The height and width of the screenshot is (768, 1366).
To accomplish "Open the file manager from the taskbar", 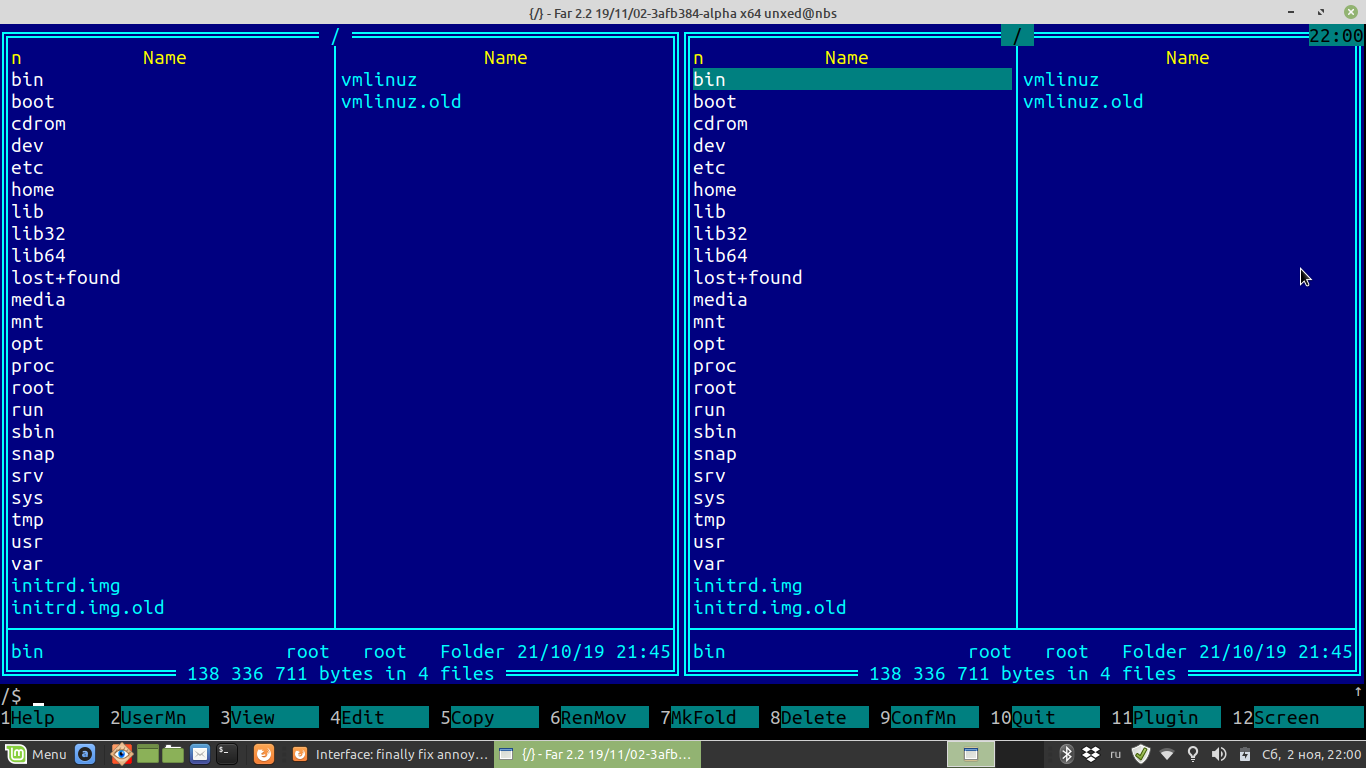I will point(172,754).
